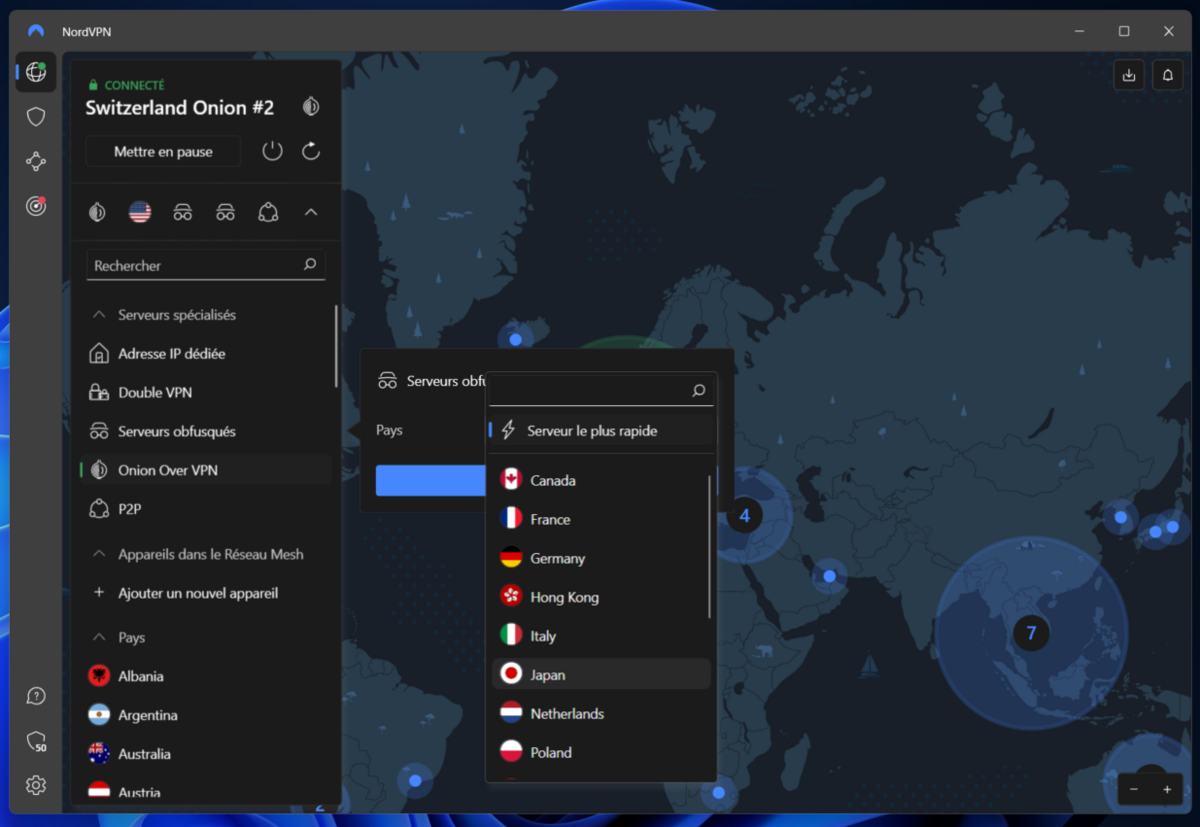Select the P2P shortcut icon in shortcuts row
Image resolution: width=1200 pixels, height=827 pixels.
click(268, 212)
